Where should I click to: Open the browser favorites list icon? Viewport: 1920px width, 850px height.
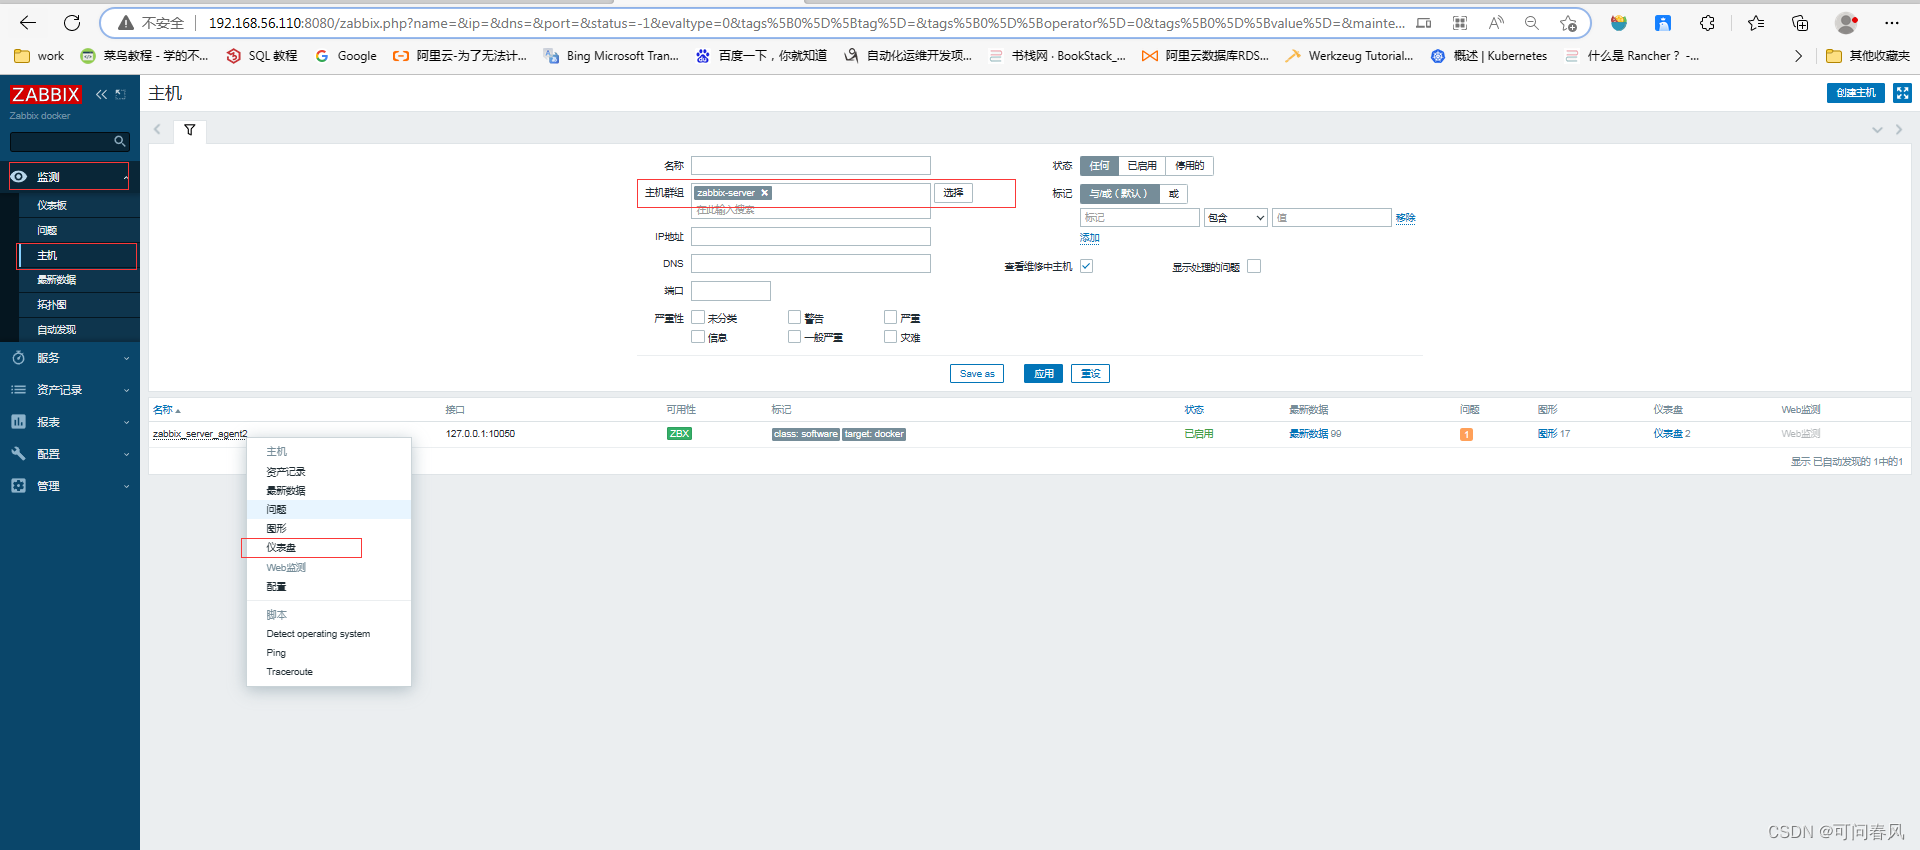1756,23
